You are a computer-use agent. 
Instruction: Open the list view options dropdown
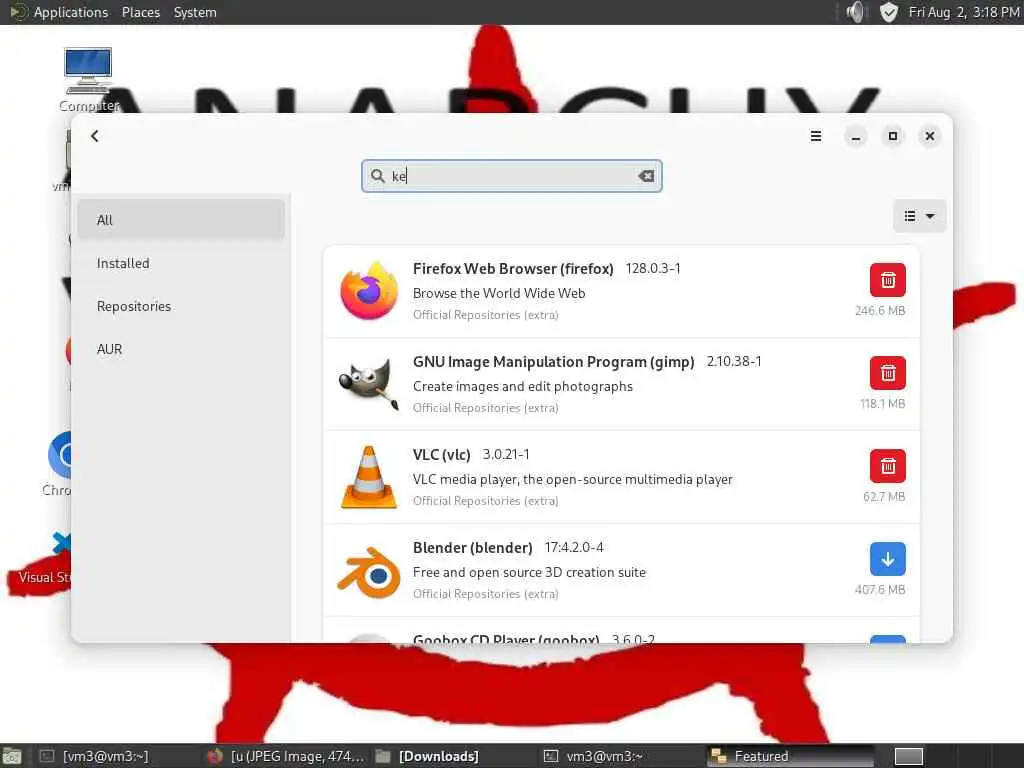(x=919, y=216)
